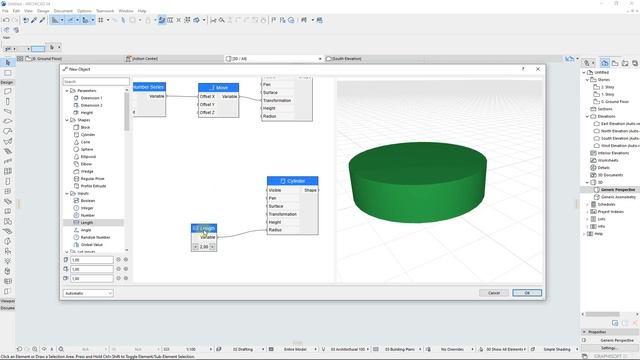Click the OK button
The image size is (640, 360).
(527, 293)
